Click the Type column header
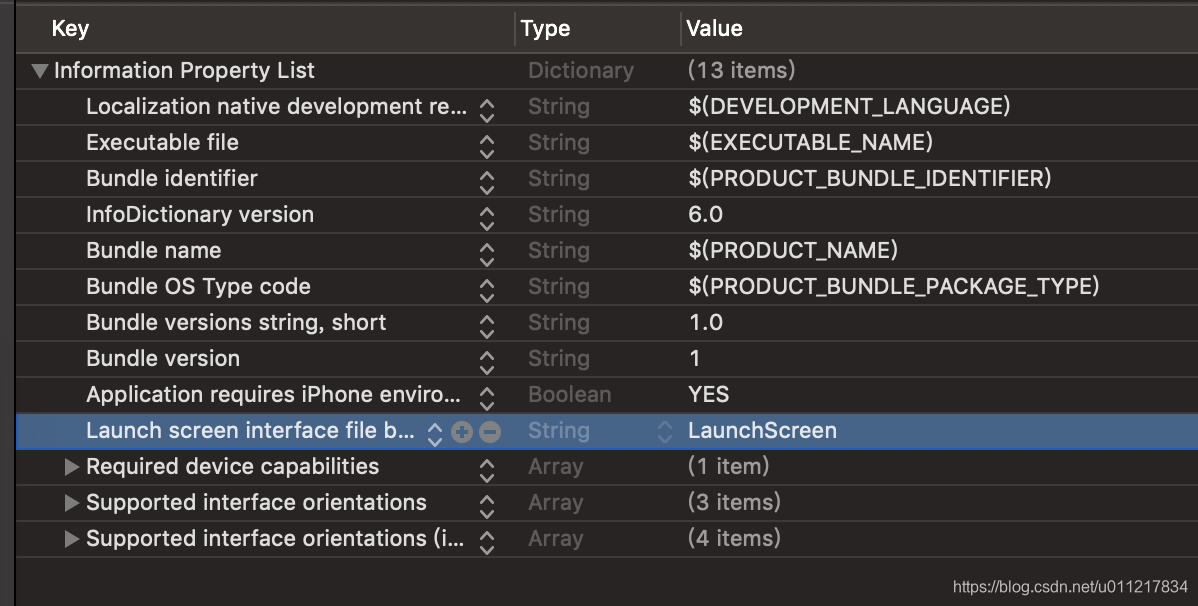The height and width of the screenshot is (606, 1198). [x=546, y=29]
